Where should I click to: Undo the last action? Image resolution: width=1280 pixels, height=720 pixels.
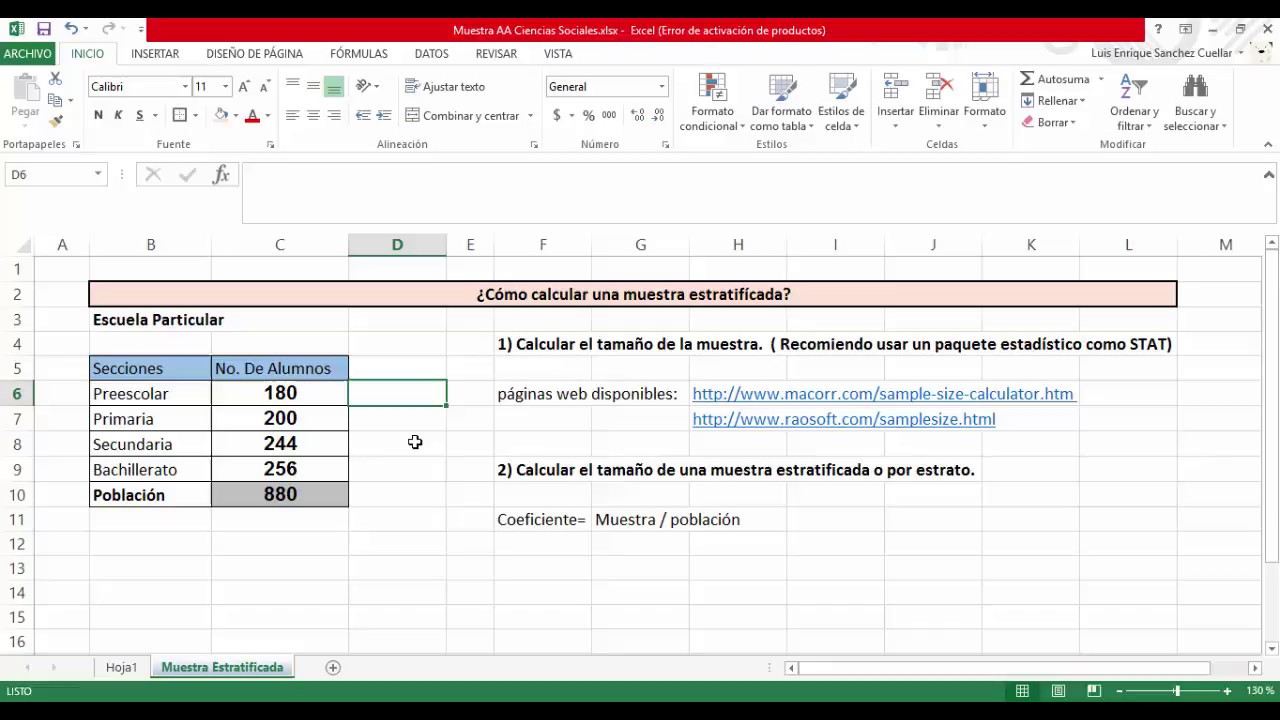(71, 30)
